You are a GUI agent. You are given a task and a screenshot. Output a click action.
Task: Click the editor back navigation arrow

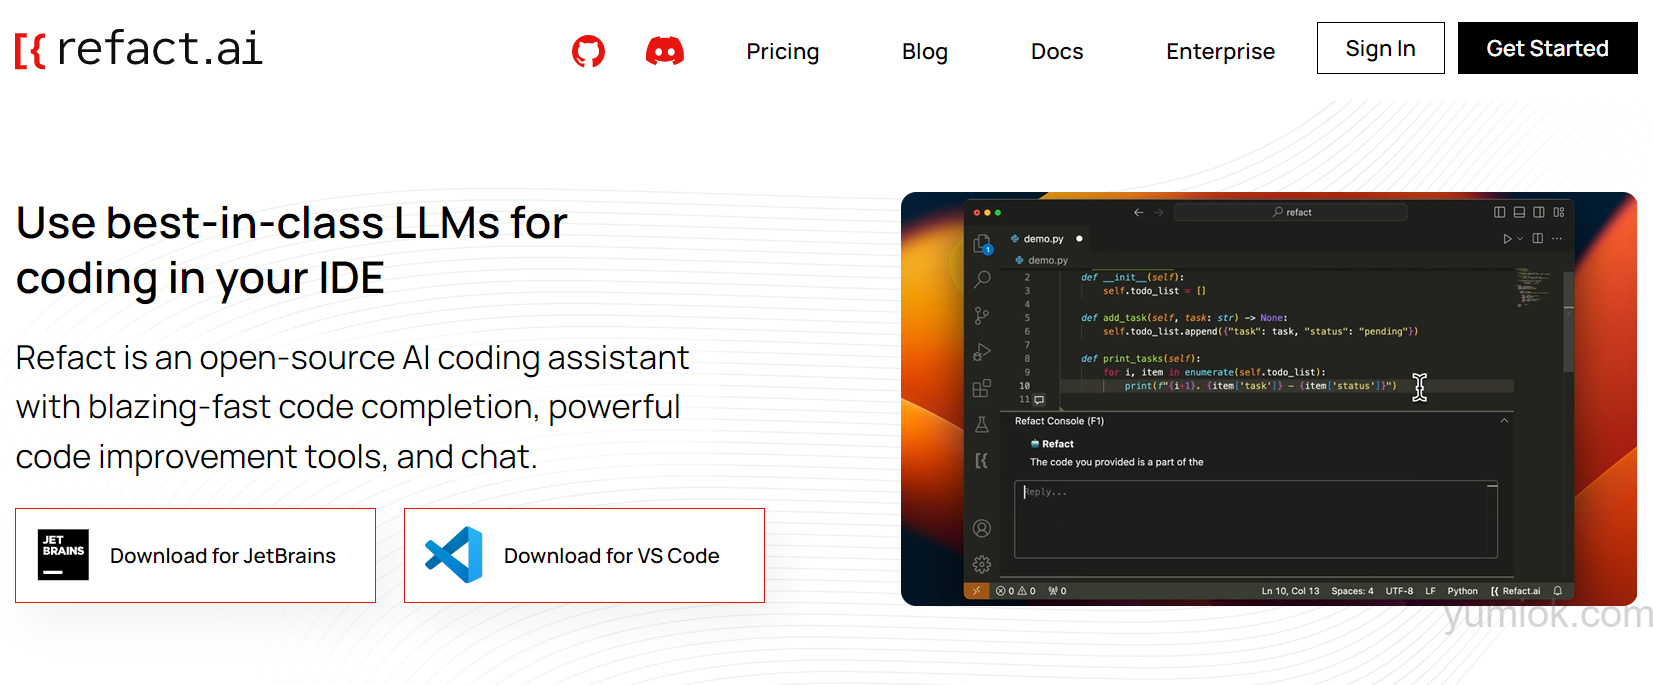pos(1139,212)
